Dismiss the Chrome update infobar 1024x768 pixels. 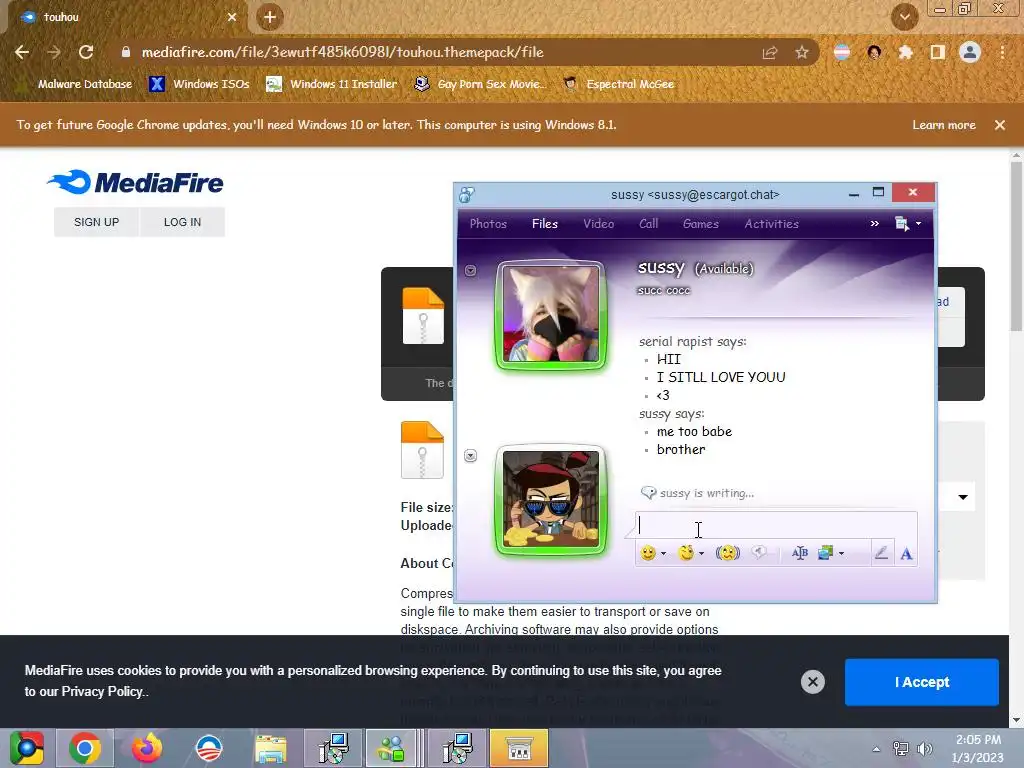(x=1000, y=125)
